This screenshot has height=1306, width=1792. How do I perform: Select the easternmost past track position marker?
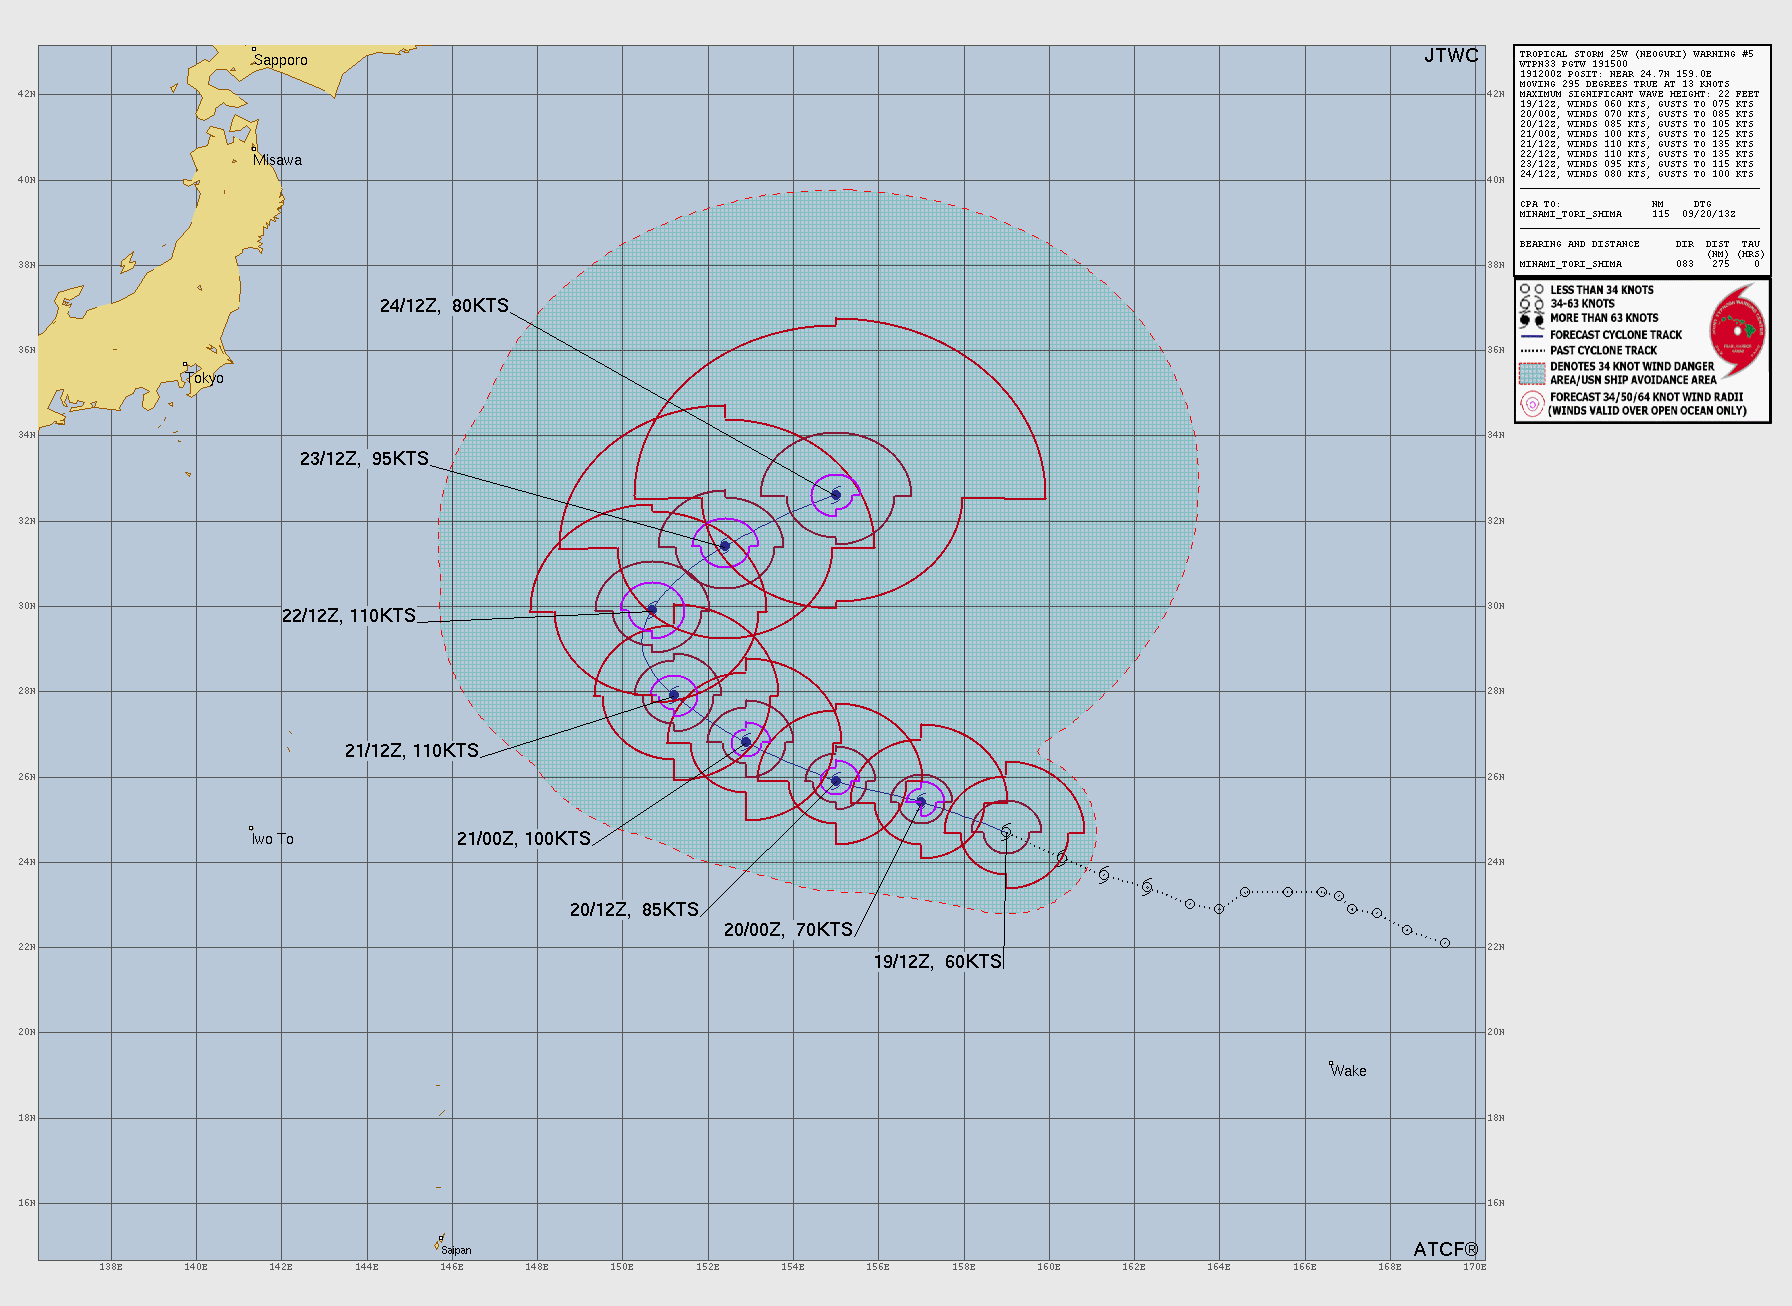(x=1444, y=943)
